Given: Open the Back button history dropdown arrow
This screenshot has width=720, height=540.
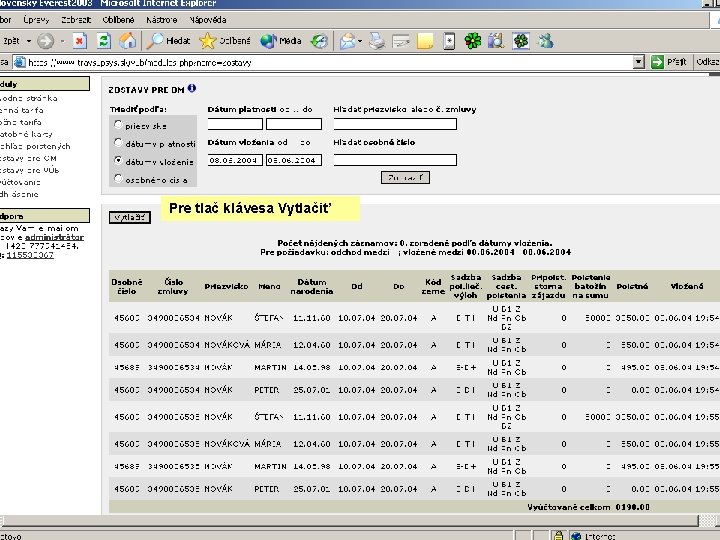Looking at the screenshot, I should [x=29, y=41].
